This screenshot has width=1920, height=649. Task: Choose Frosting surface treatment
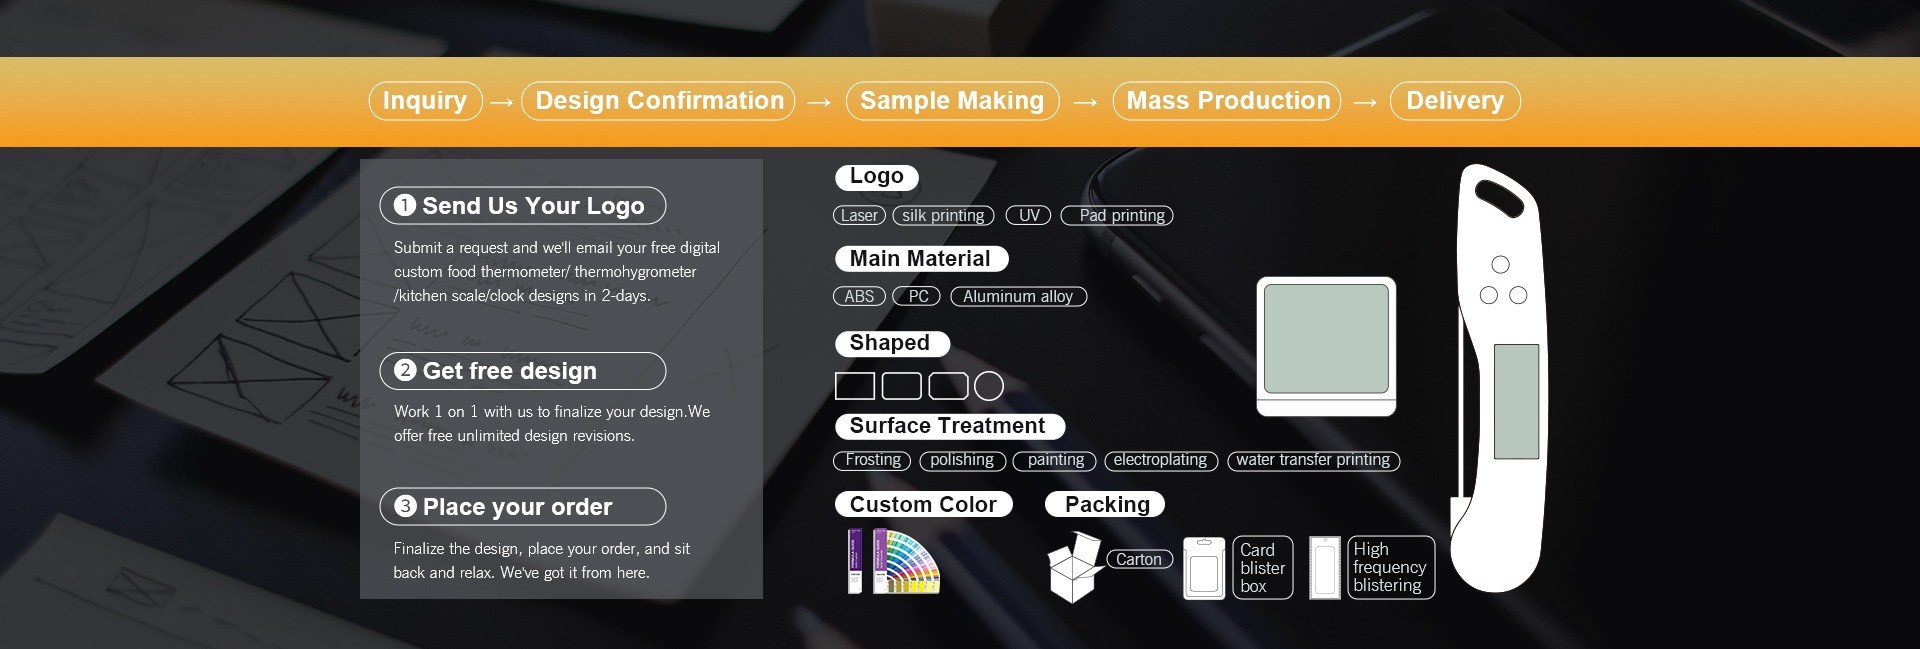(x=872, y=460)
